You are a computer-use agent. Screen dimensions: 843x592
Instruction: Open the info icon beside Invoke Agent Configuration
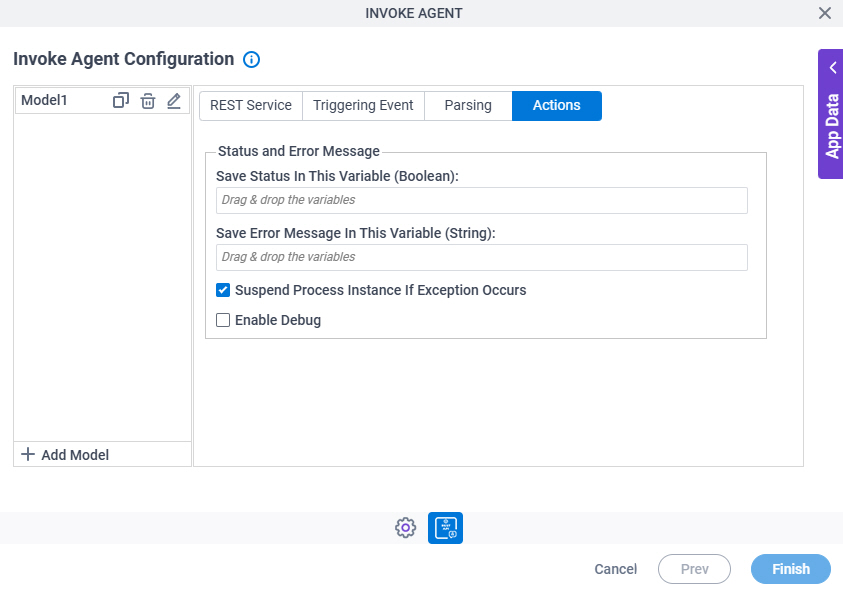coord(251,59)
